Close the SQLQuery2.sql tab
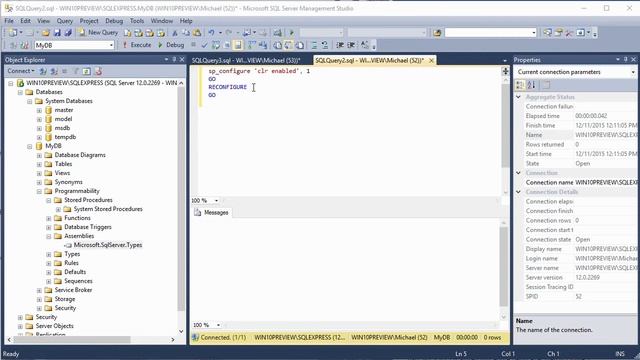The image size is (640, 360). tap(431, 60)
